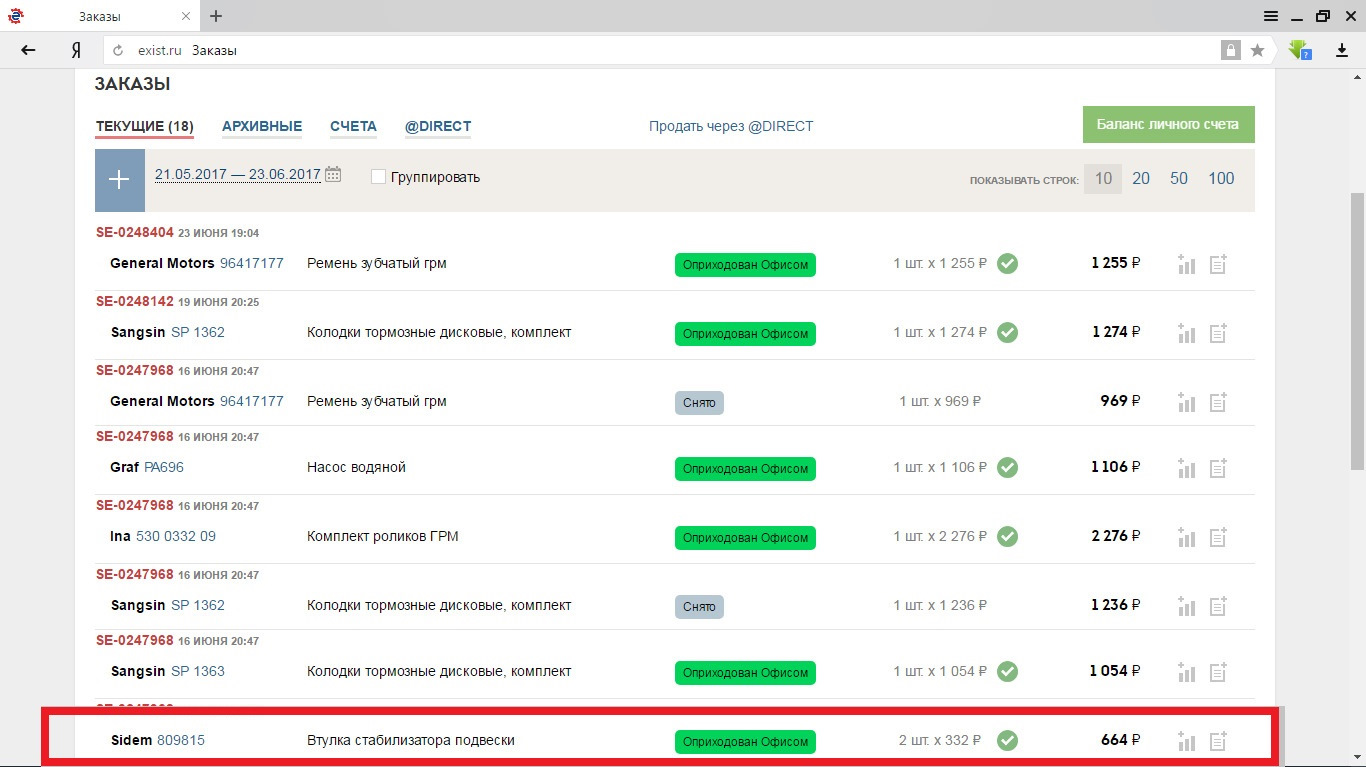The width and height of the screenshot is (1366, 767).
Task: Click the address bar lock icon
Action: pos(1230,50)
